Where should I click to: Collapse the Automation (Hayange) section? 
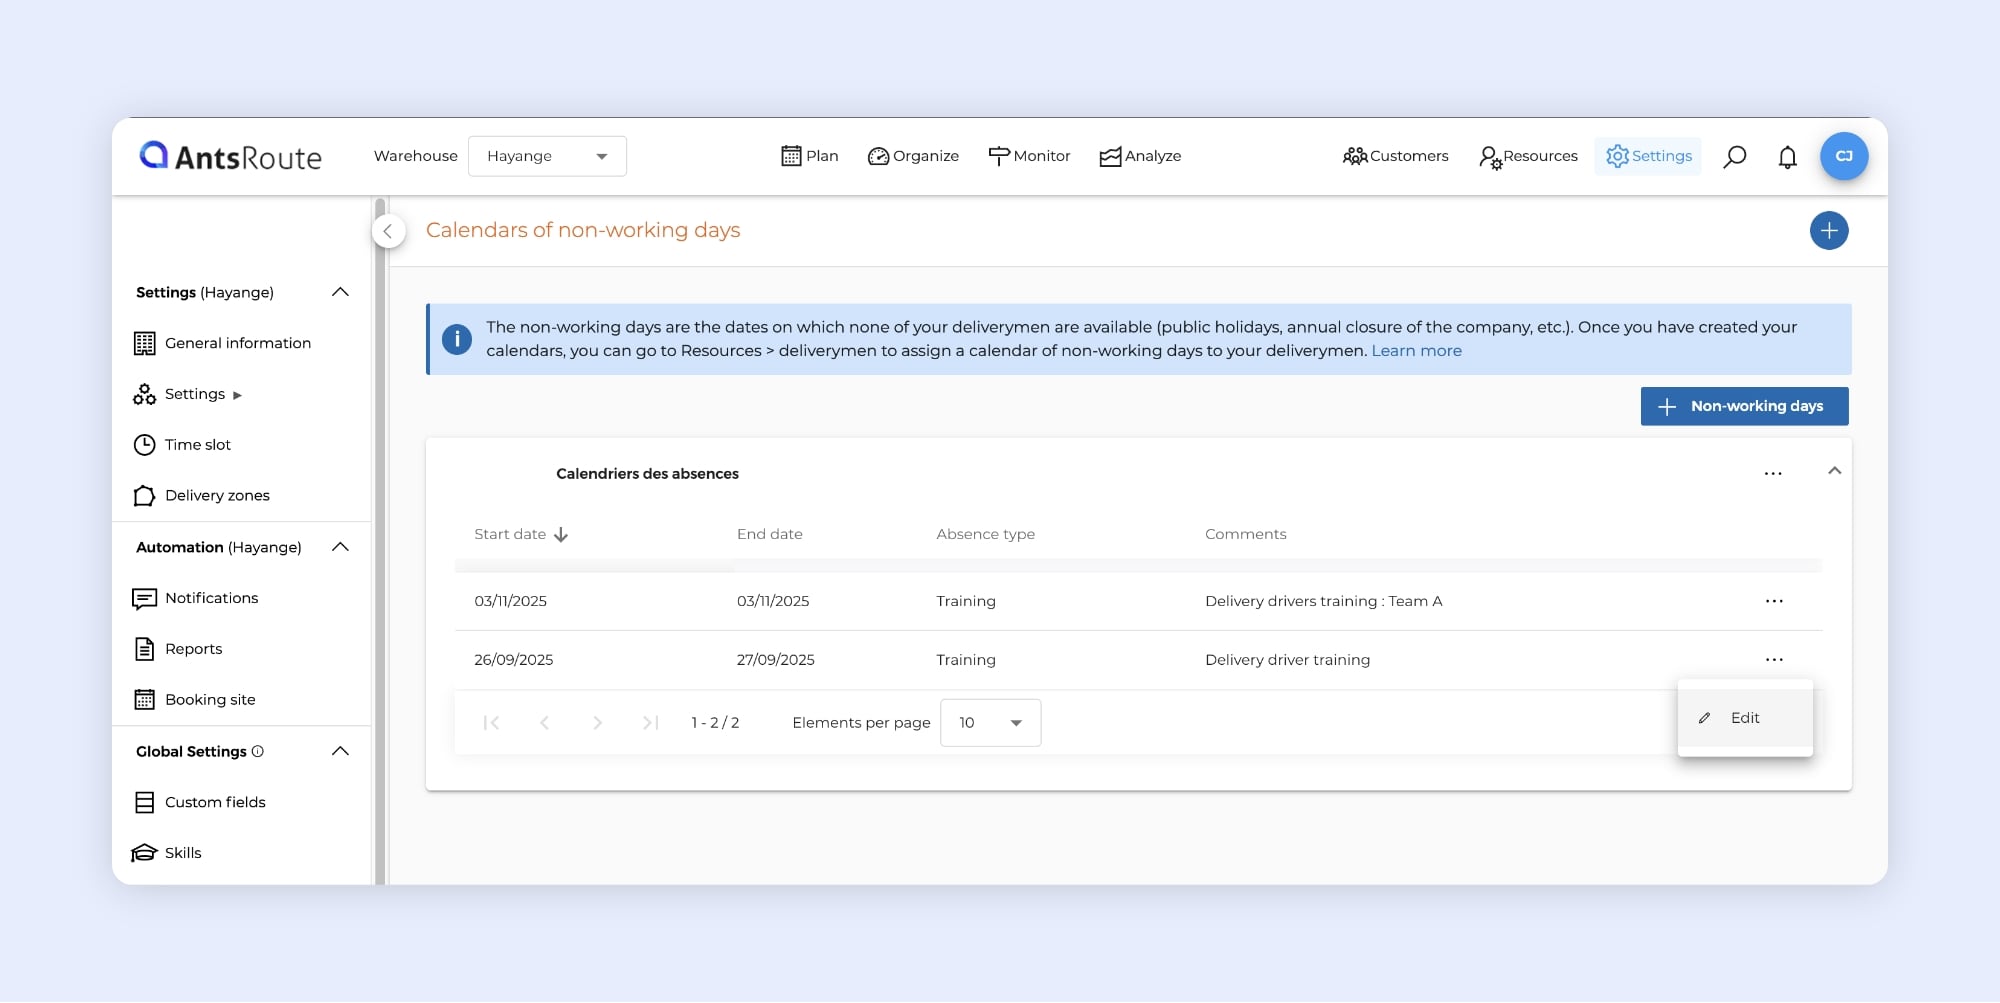340,547
